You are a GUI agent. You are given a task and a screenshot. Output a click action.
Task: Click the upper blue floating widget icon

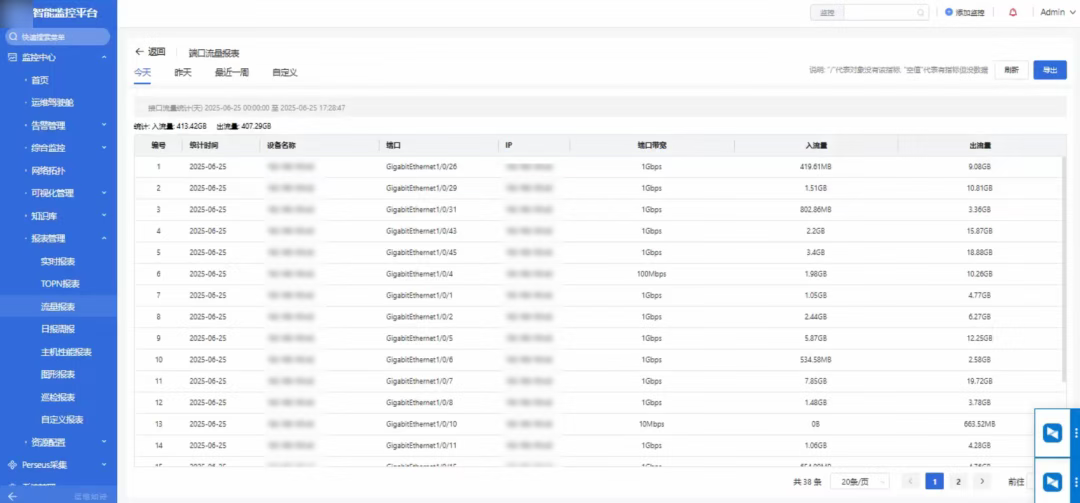coord(1051,433)
